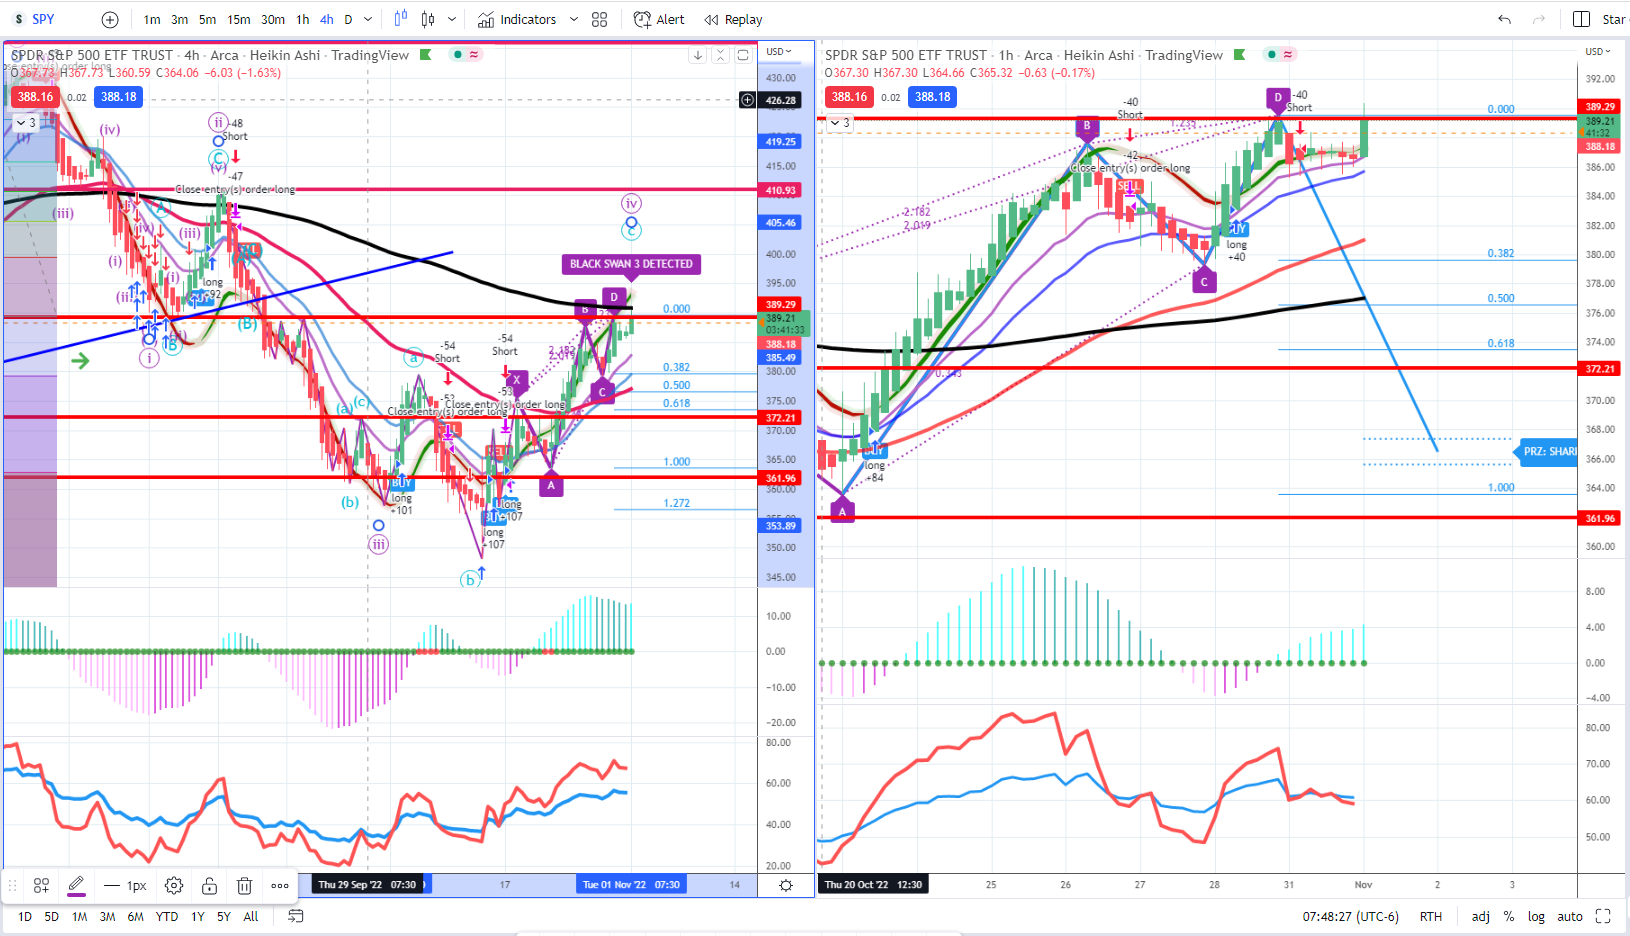This screenshot has width=1630, height=936.
Task: Open the USD currency dropdown on the 4h chart
Action: (x=779, y=51)
